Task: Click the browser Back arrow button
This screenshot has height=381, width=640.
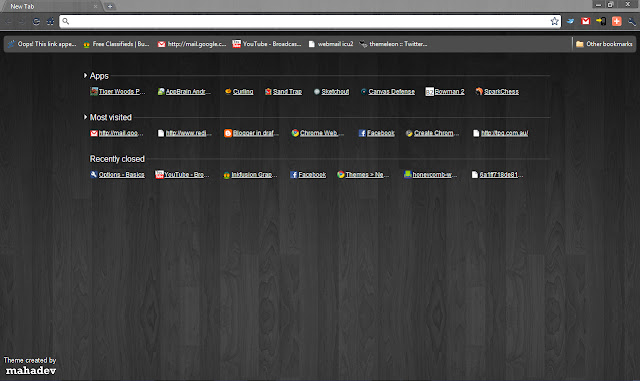Action: coord(9,22)
